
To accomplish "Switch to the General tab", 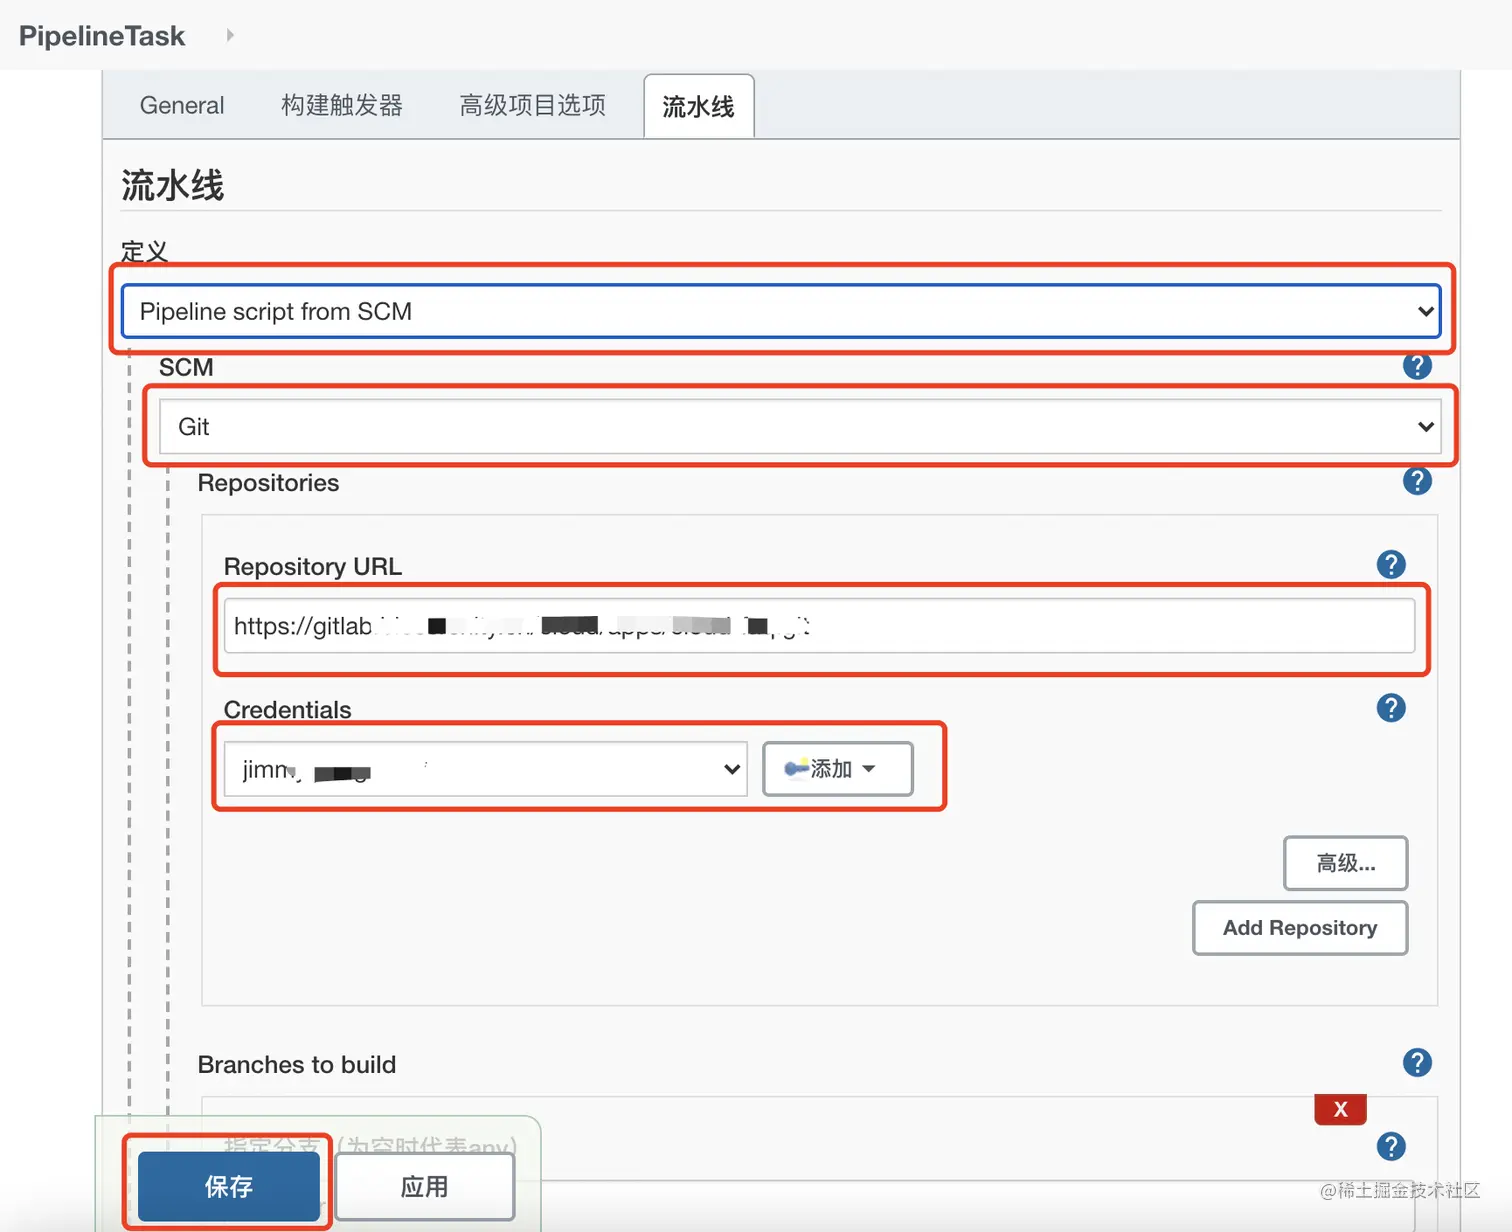I will pos(182,105).
